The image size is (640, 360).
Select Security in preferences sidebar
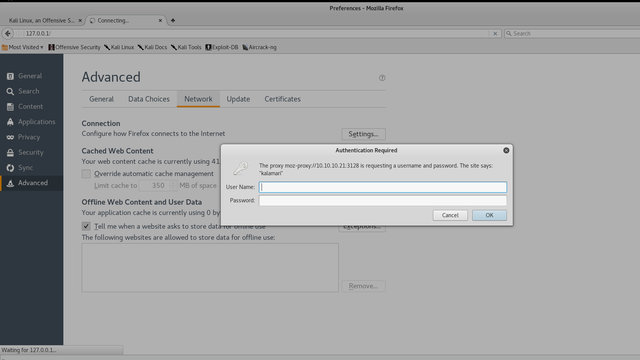click(x=31, y=152)
